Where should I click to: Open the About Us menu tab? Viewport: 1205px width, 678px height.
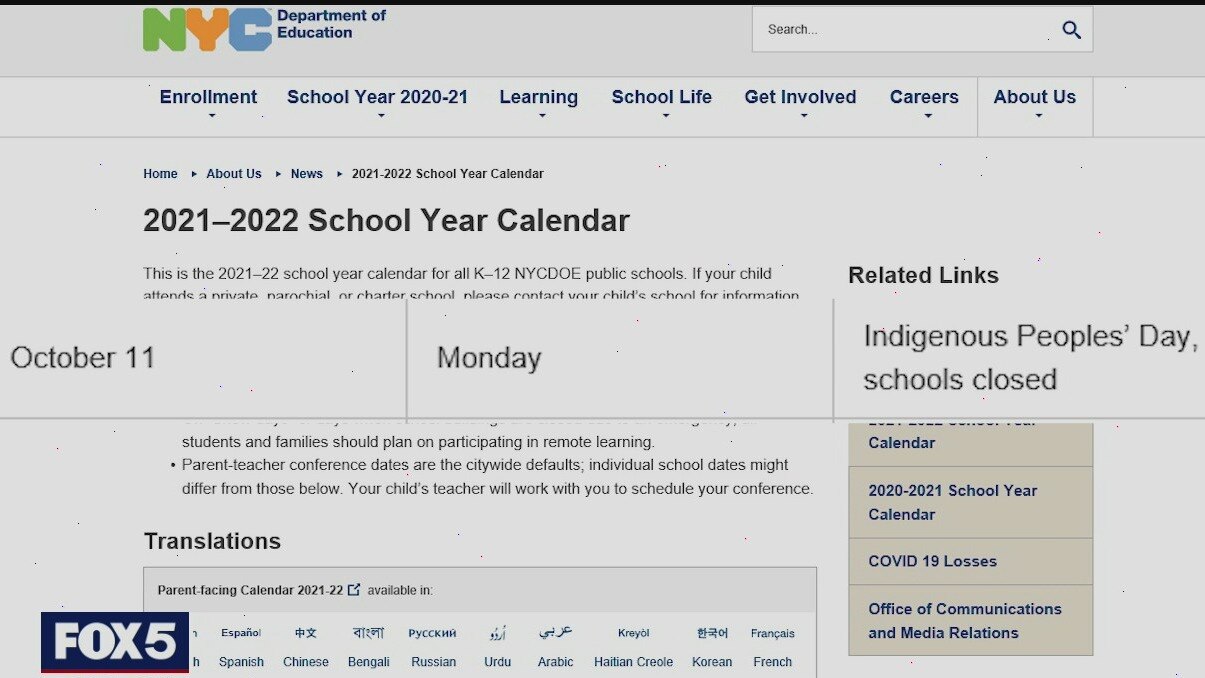1034,98
